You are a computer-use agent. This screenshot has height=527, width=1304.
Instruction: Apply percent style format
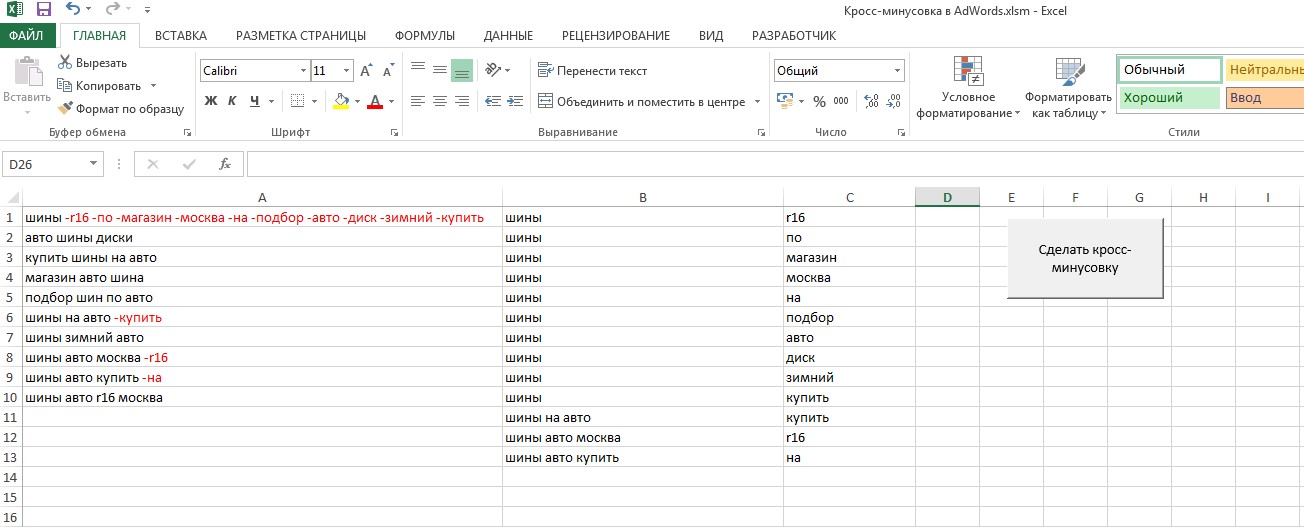819,101
